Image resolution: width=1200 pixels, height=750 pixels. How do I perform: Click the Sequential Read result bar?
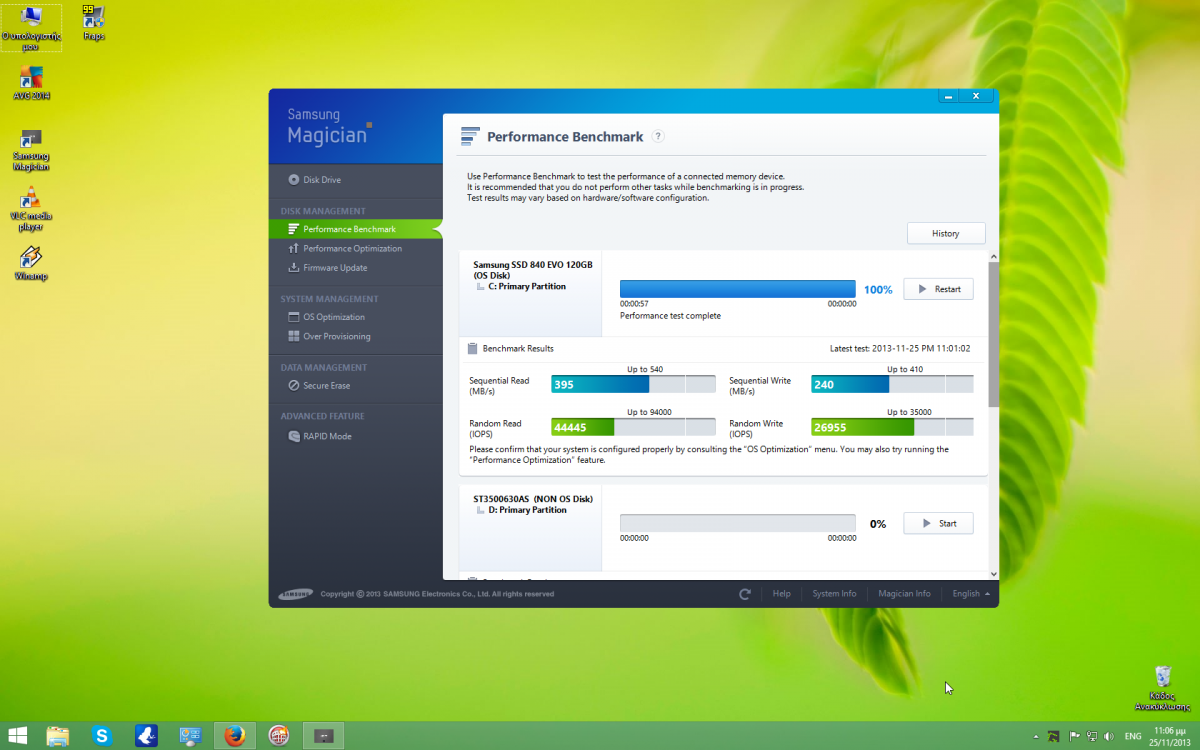(633, 385)
